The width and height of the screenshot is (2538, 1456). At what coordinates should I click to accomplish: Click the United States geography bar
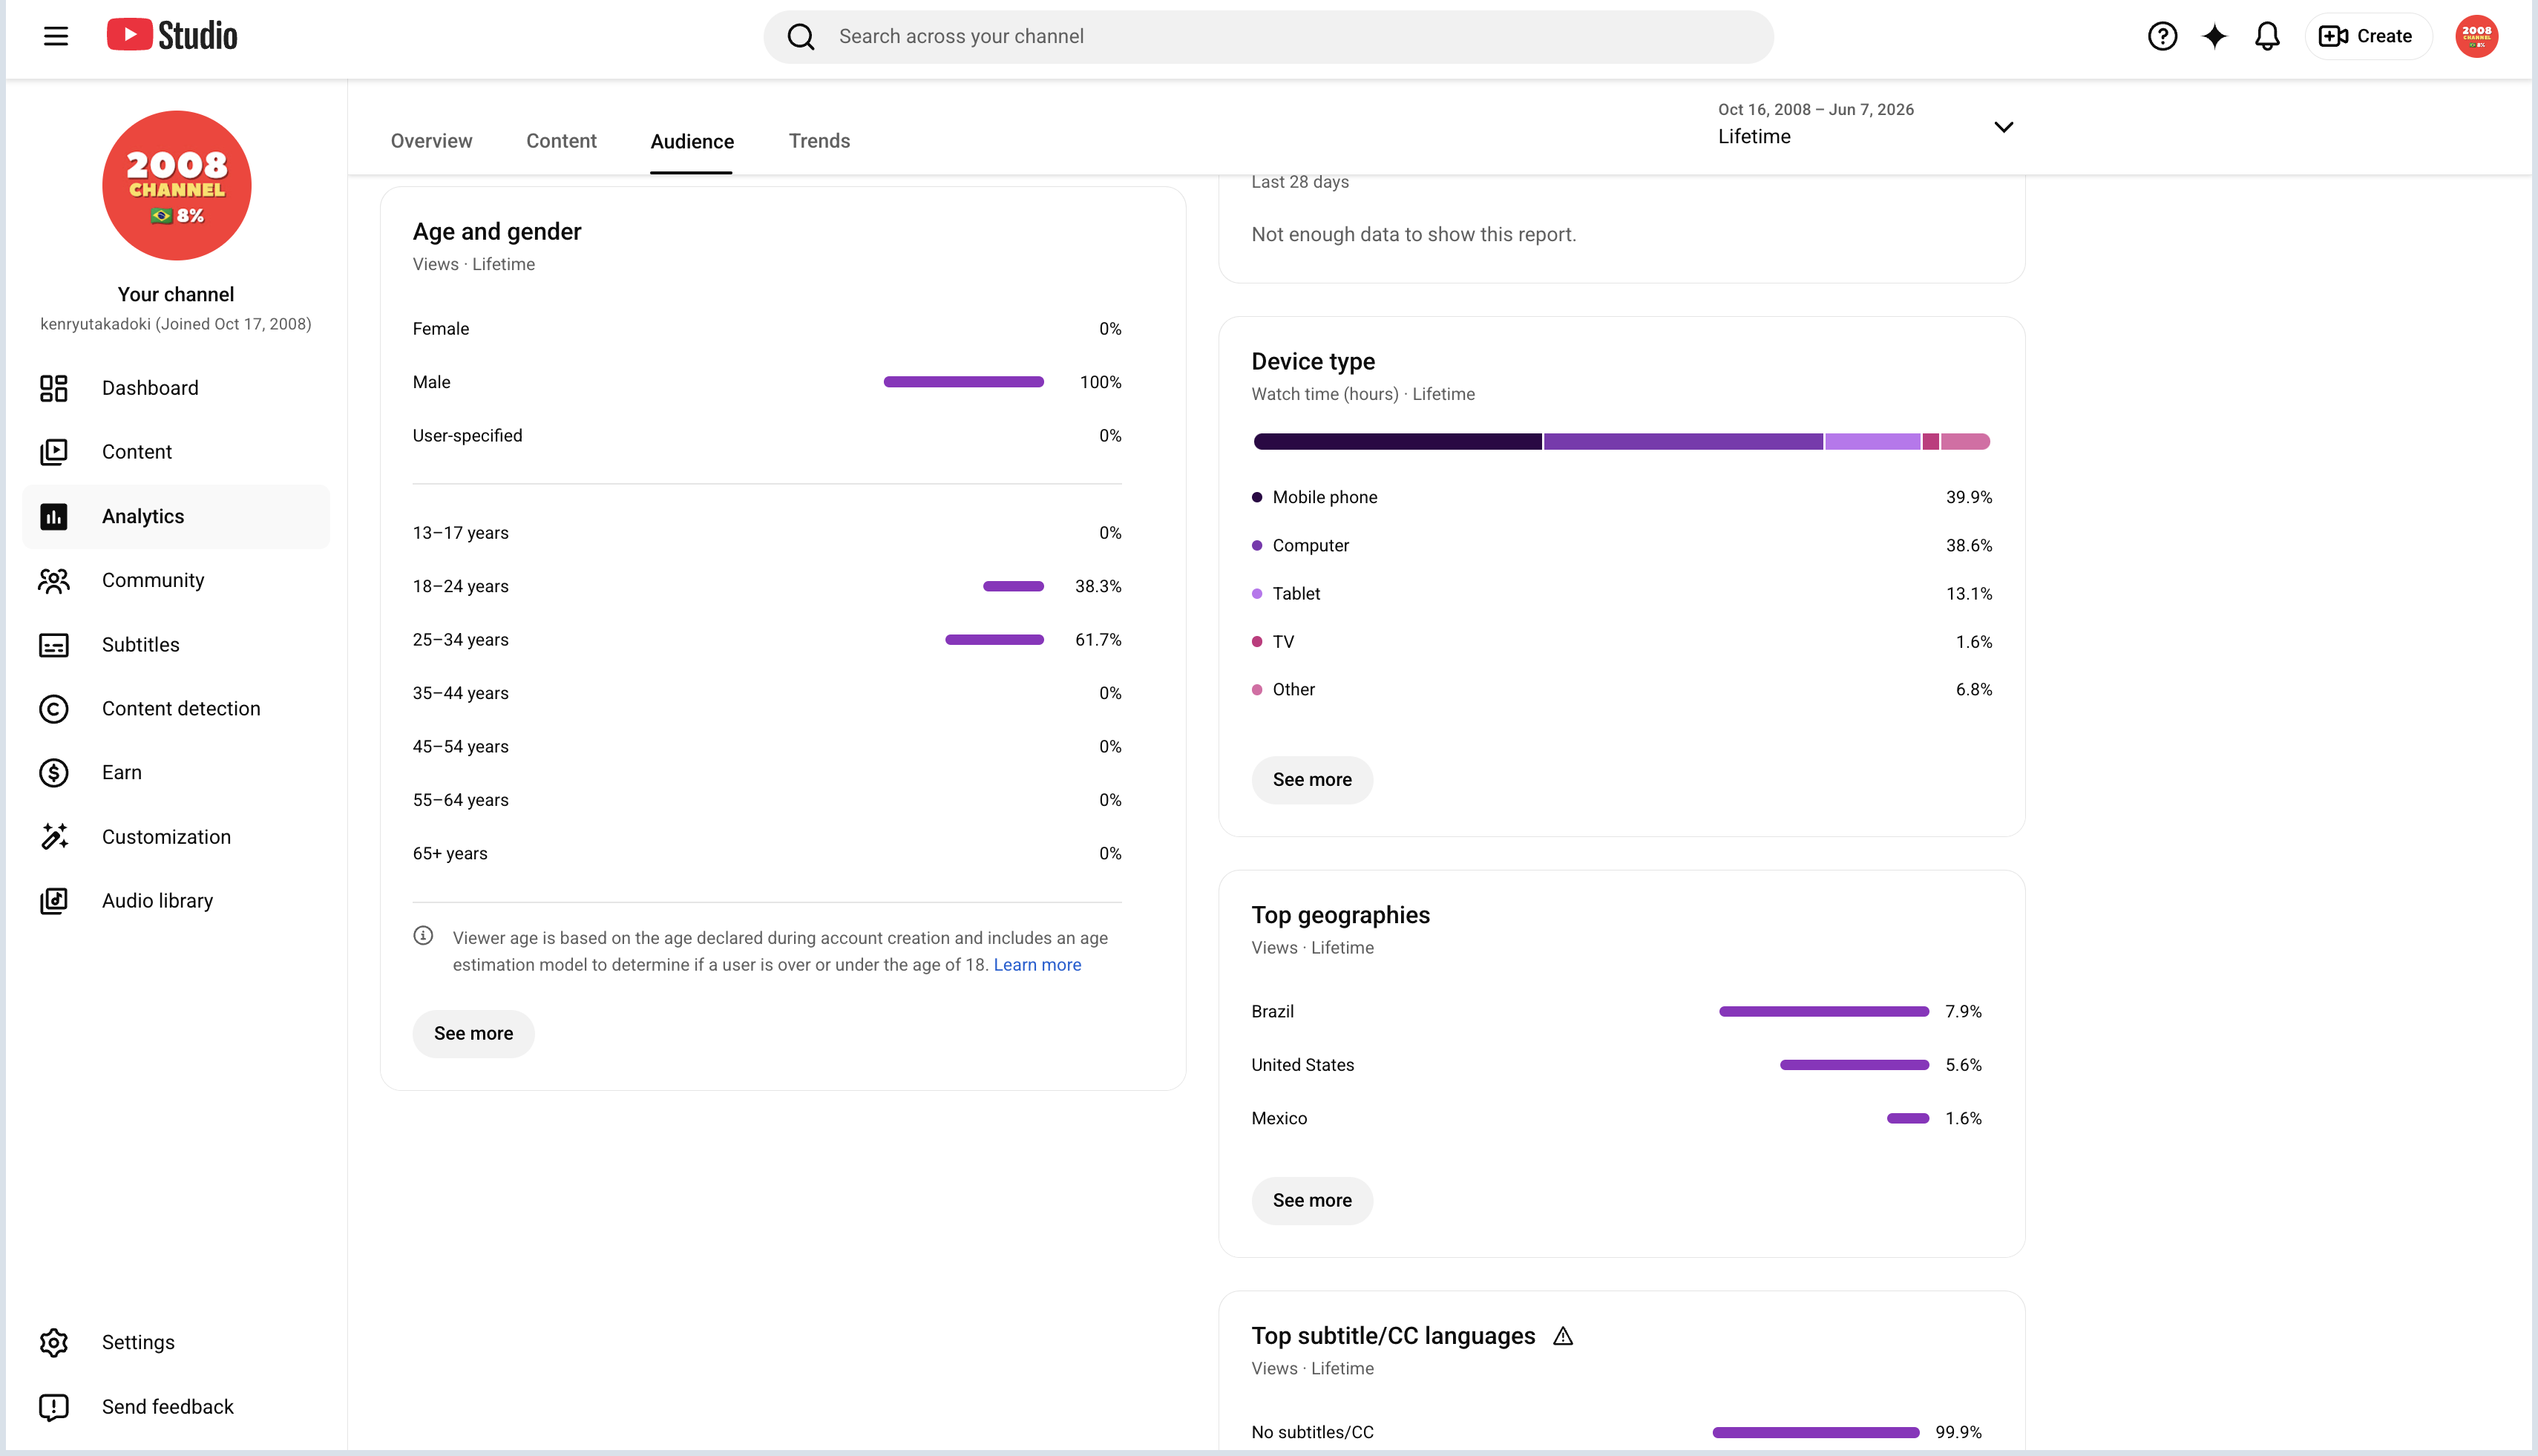click(1855, 1065)
